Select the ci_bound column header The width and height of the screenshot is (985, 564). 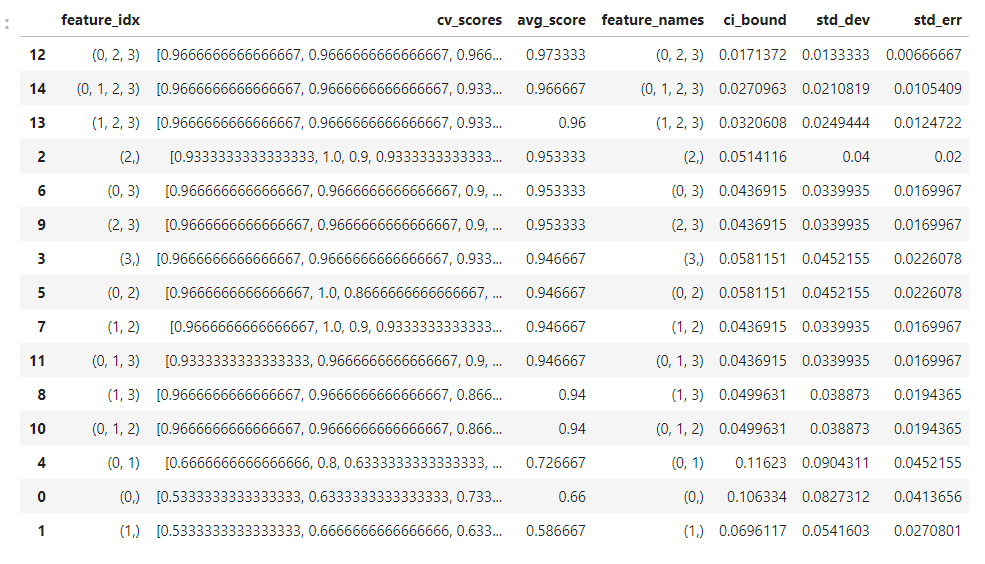tap(752, 20)
